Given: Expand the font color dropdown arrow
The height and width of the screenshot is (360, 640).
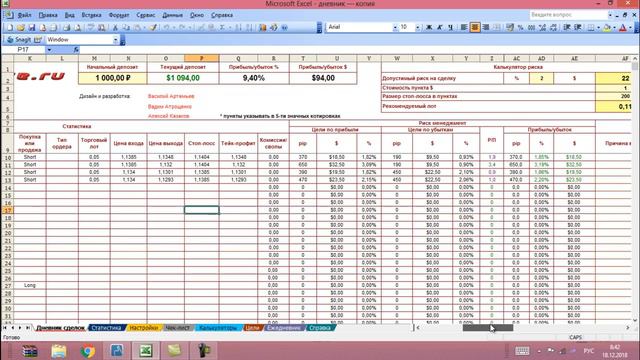Looking at the screenshot, I should tap(630, 27).
